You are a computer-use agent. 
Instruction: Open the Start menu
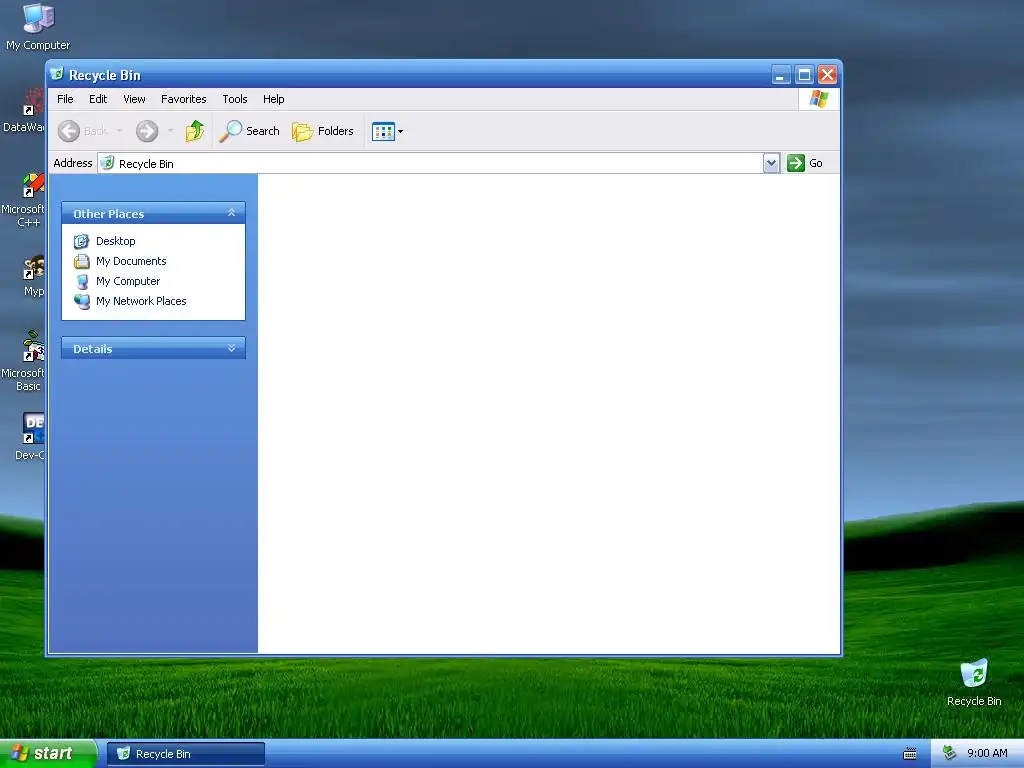pos(48,754)
